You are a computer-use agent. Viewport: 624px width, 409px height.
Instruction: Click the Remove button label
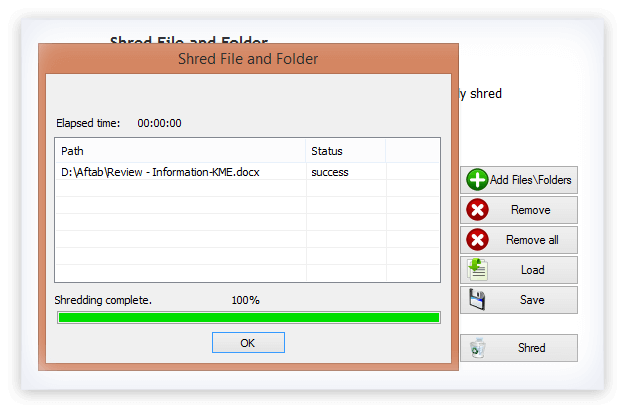point(530,210)
